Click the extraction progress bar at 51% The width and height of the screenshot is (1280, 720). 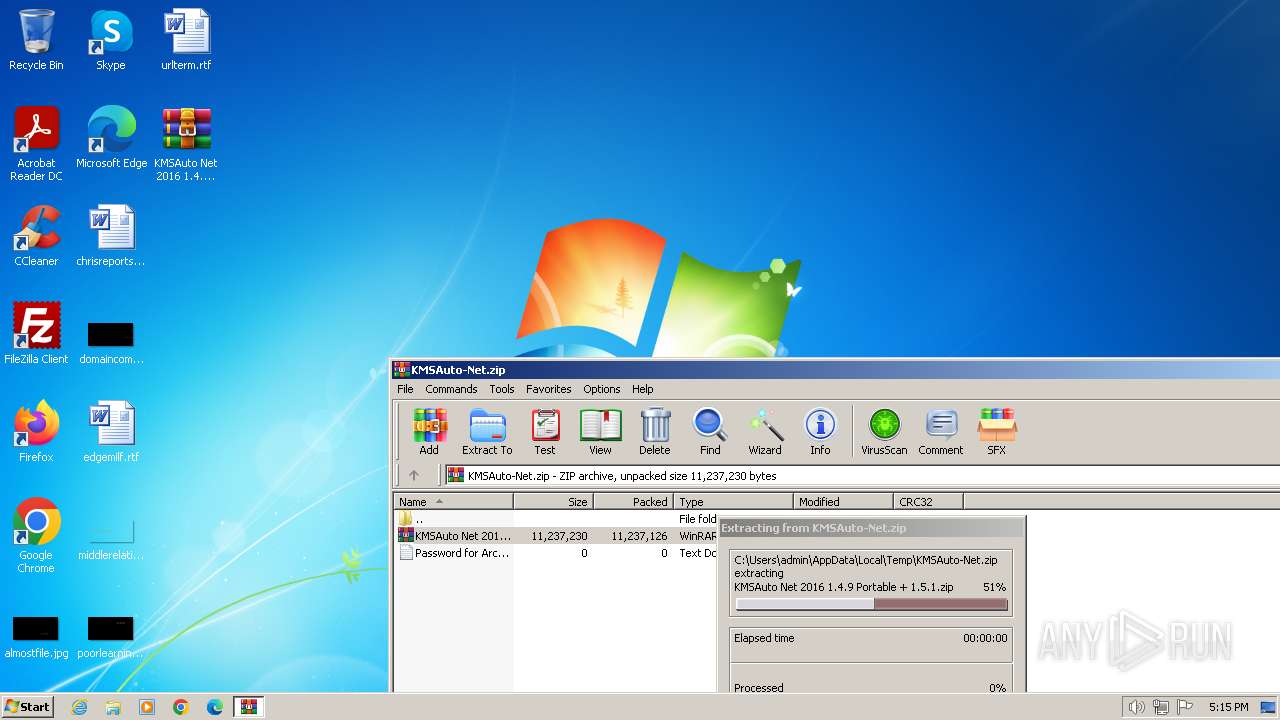click(871, 604)
